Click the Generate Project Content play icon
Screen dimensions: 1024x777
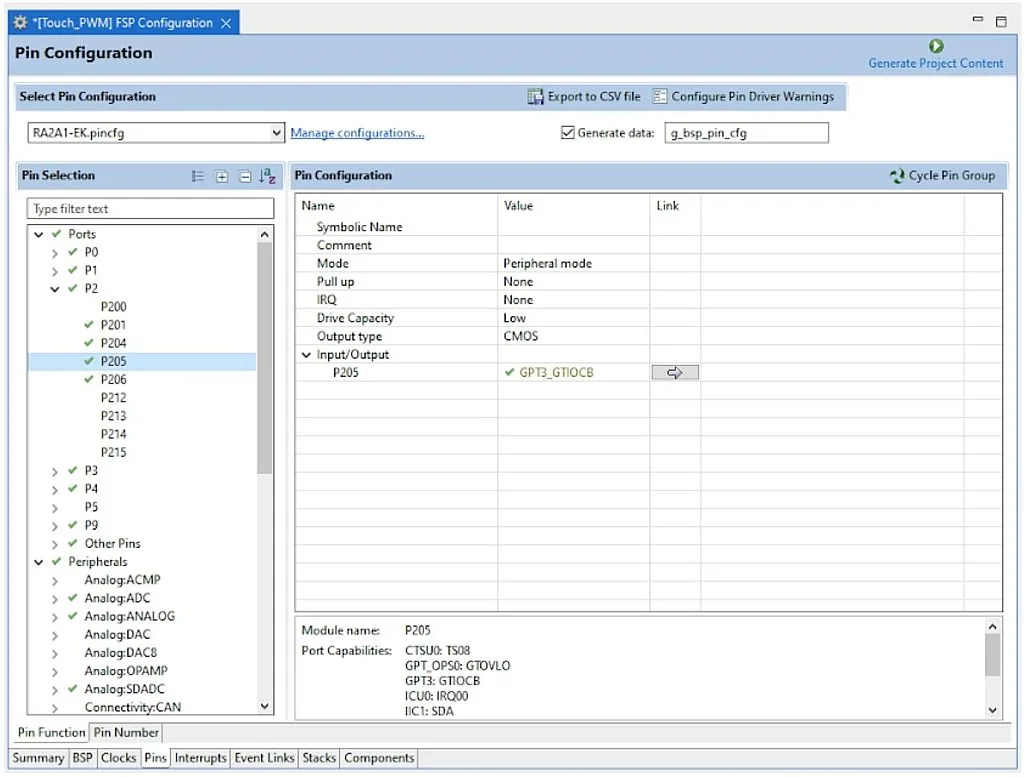(936, 46)
